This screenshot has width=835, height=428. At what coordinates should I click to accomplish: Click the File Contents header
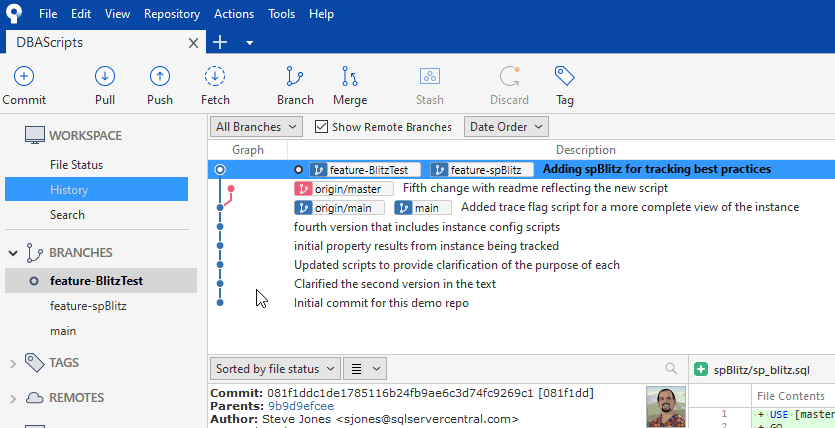coord(790,396)
